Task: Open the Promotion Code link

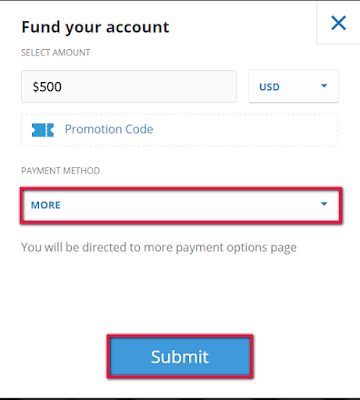Action: click(109, 129)
